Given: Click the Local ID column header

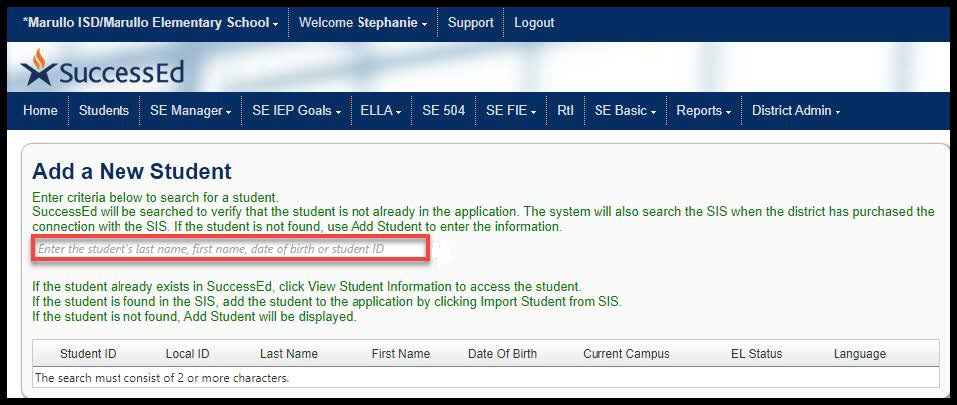Looking at the screenshot, I should 187,354.
